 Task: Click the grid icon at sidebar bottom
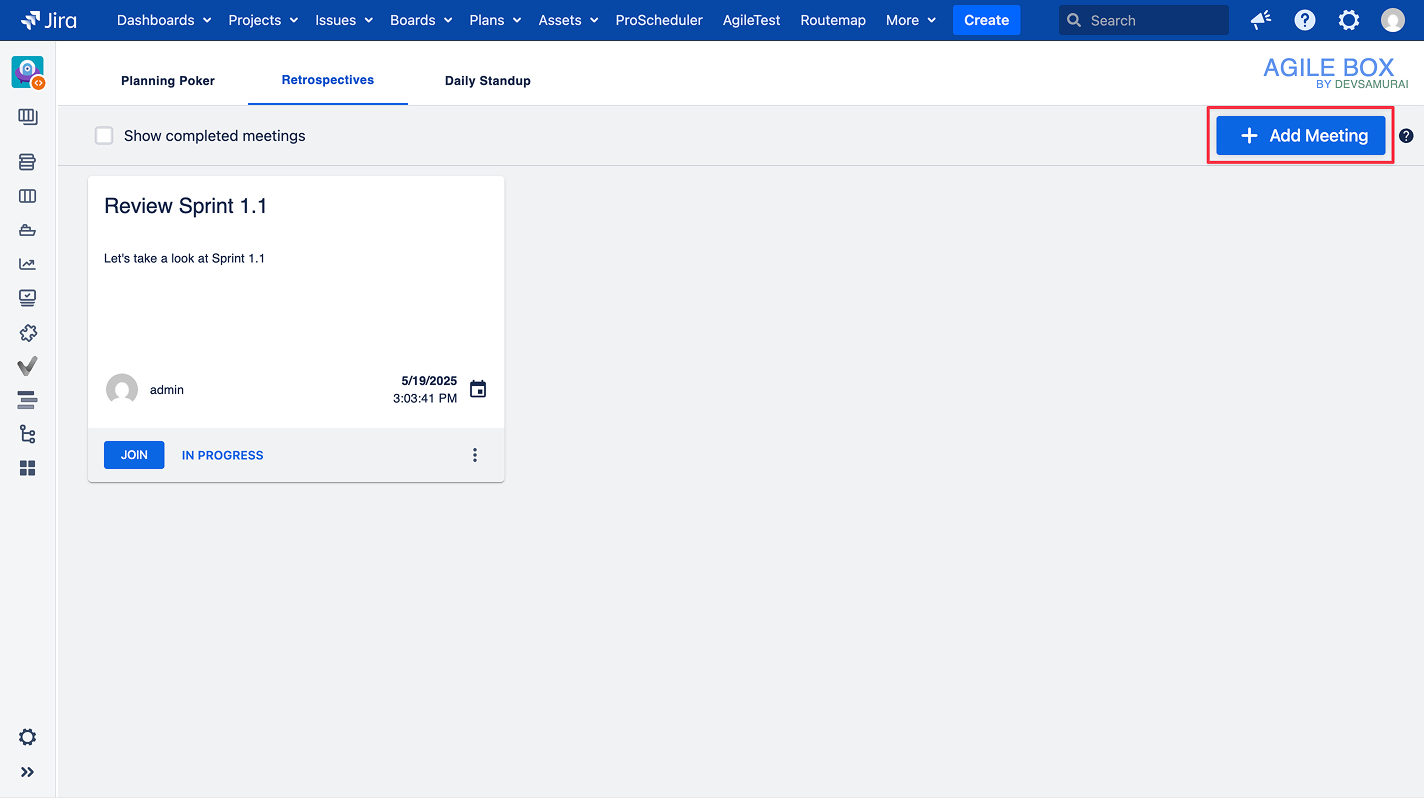click(x=27, y=468)
